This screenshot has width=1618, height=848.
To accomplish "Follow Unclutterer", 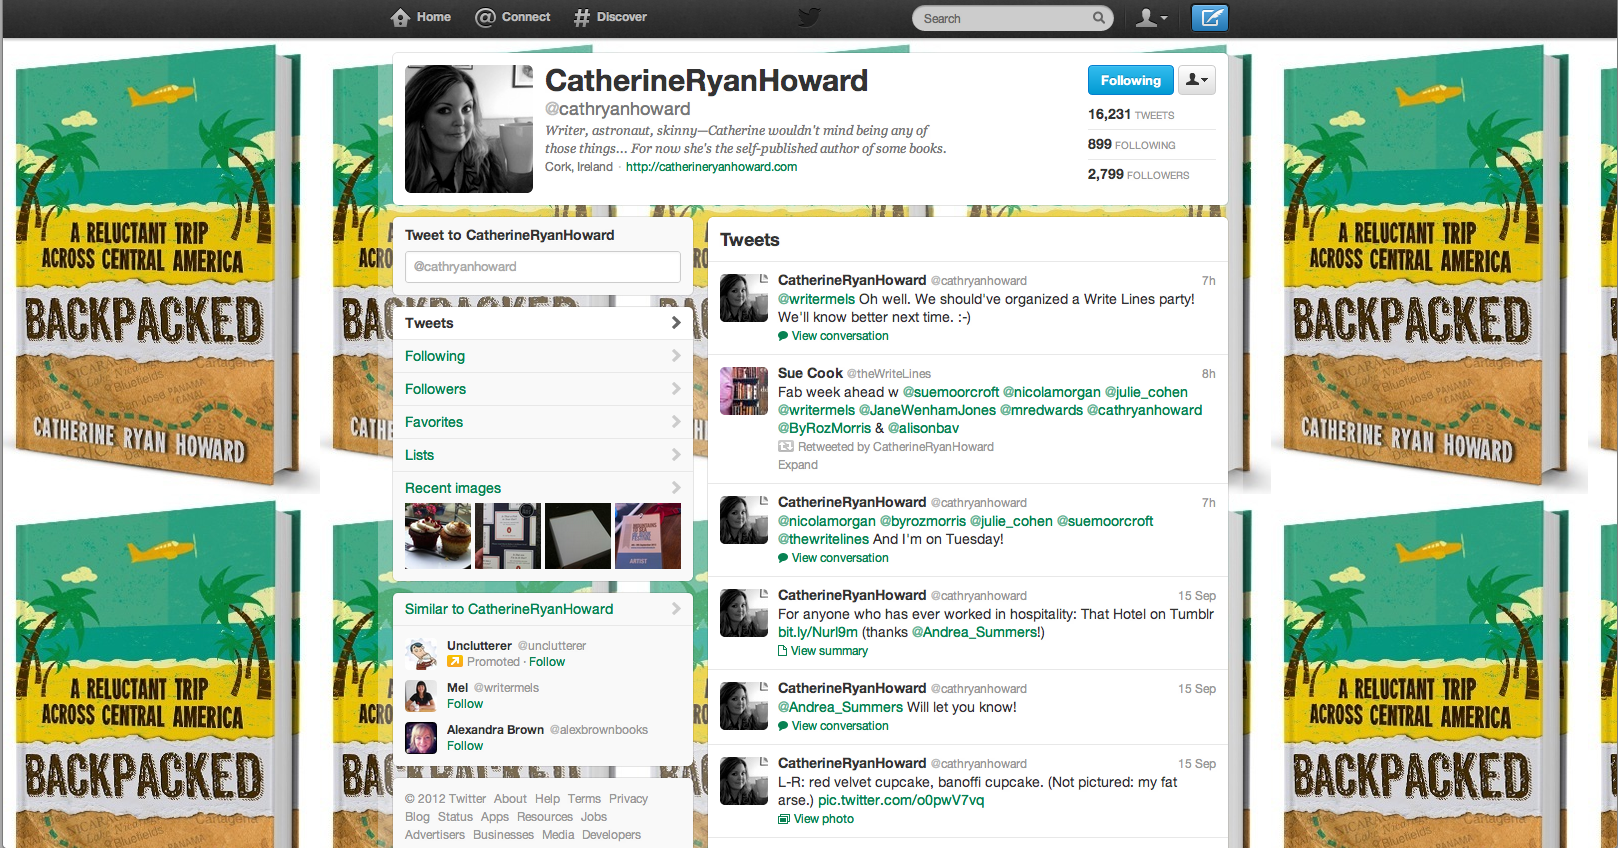I will 547,662.
